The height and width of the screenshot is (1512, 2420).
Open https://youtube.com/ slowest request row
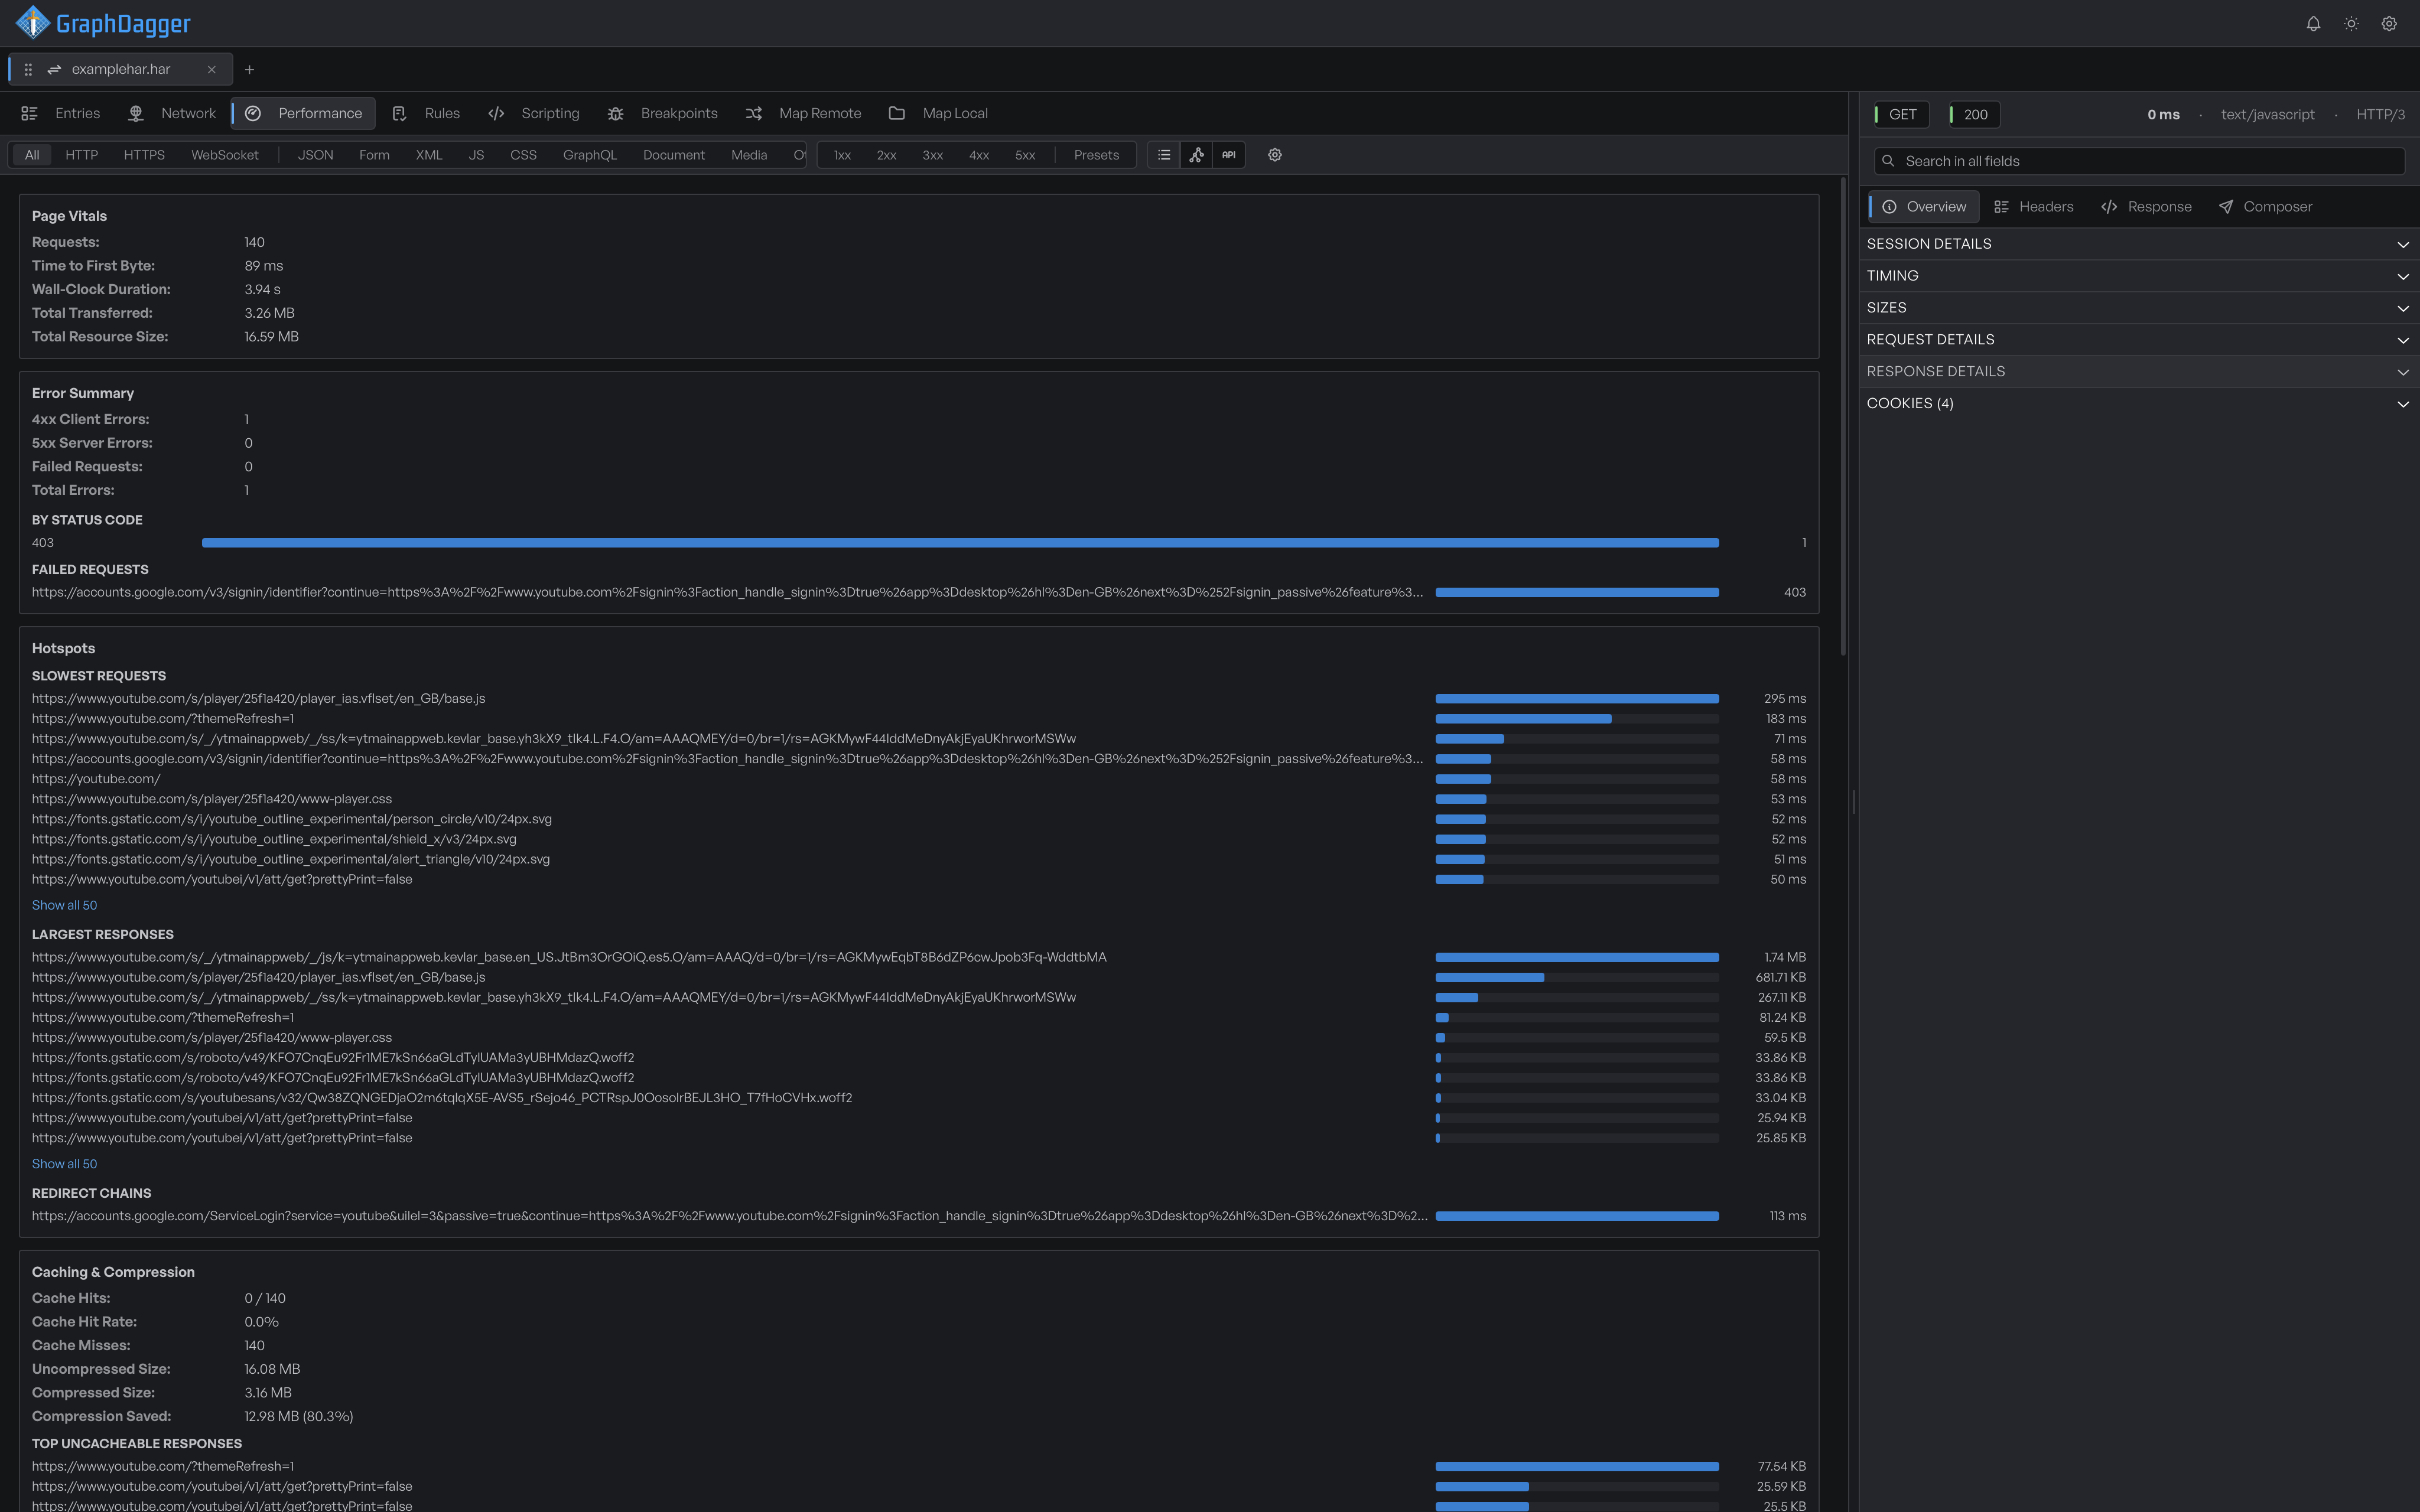[x=919, y=779]
